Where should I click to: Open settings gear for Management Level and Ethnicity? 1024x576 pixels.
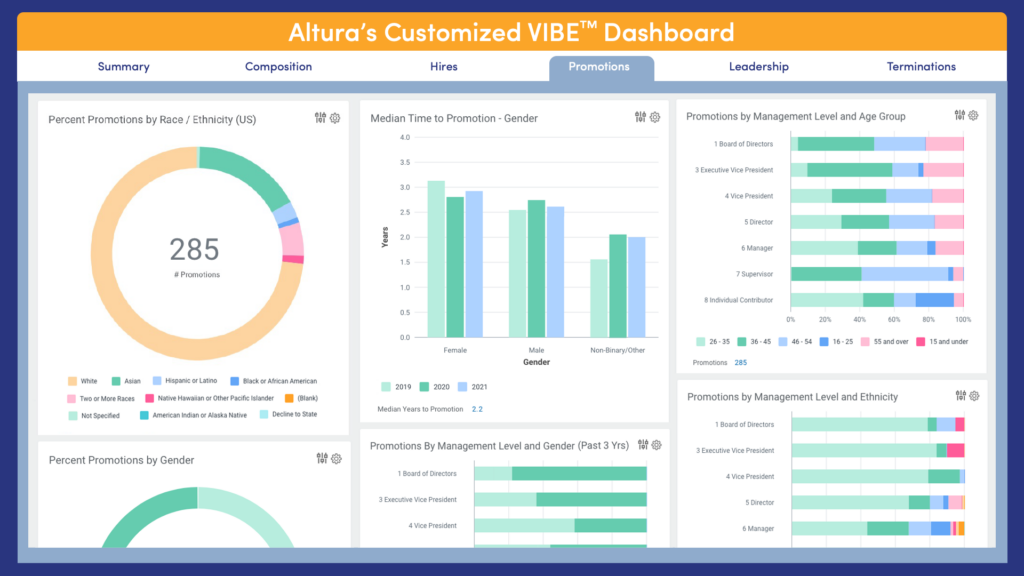[974, 396]
